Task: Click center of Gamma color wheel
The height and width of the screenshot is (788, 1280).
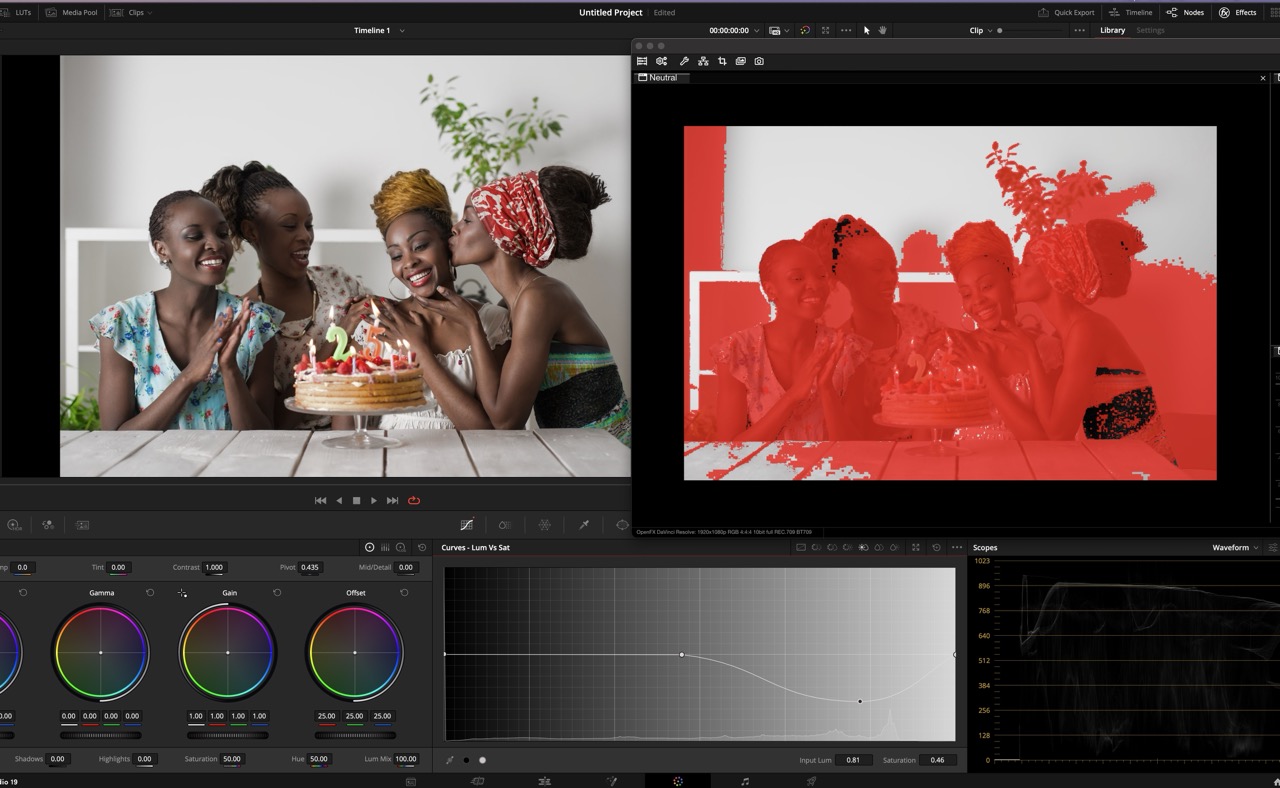Action: coord(101,653)
